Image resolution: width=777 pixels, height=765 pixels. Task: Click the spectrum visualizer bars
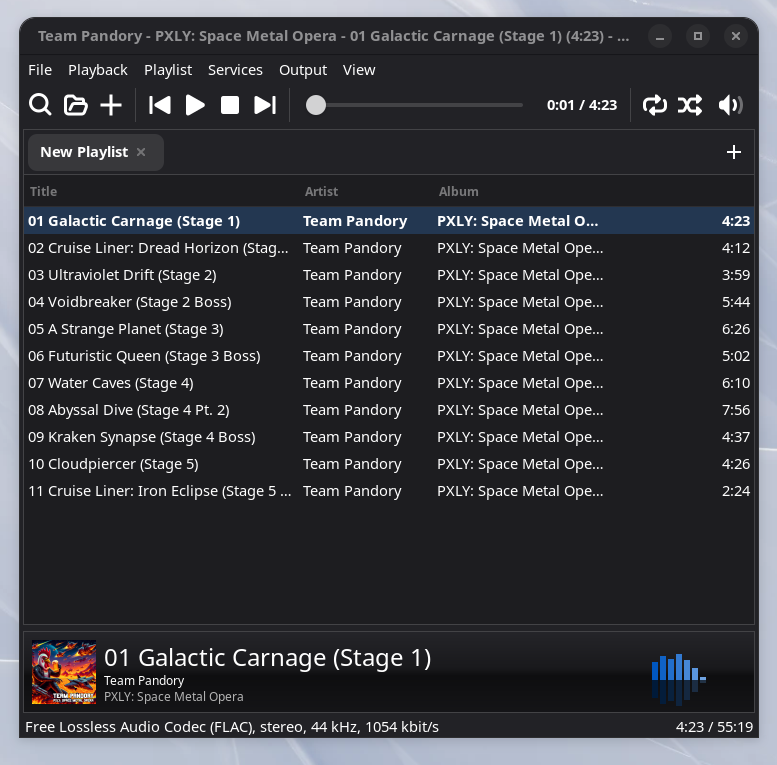tap(678, 678)
